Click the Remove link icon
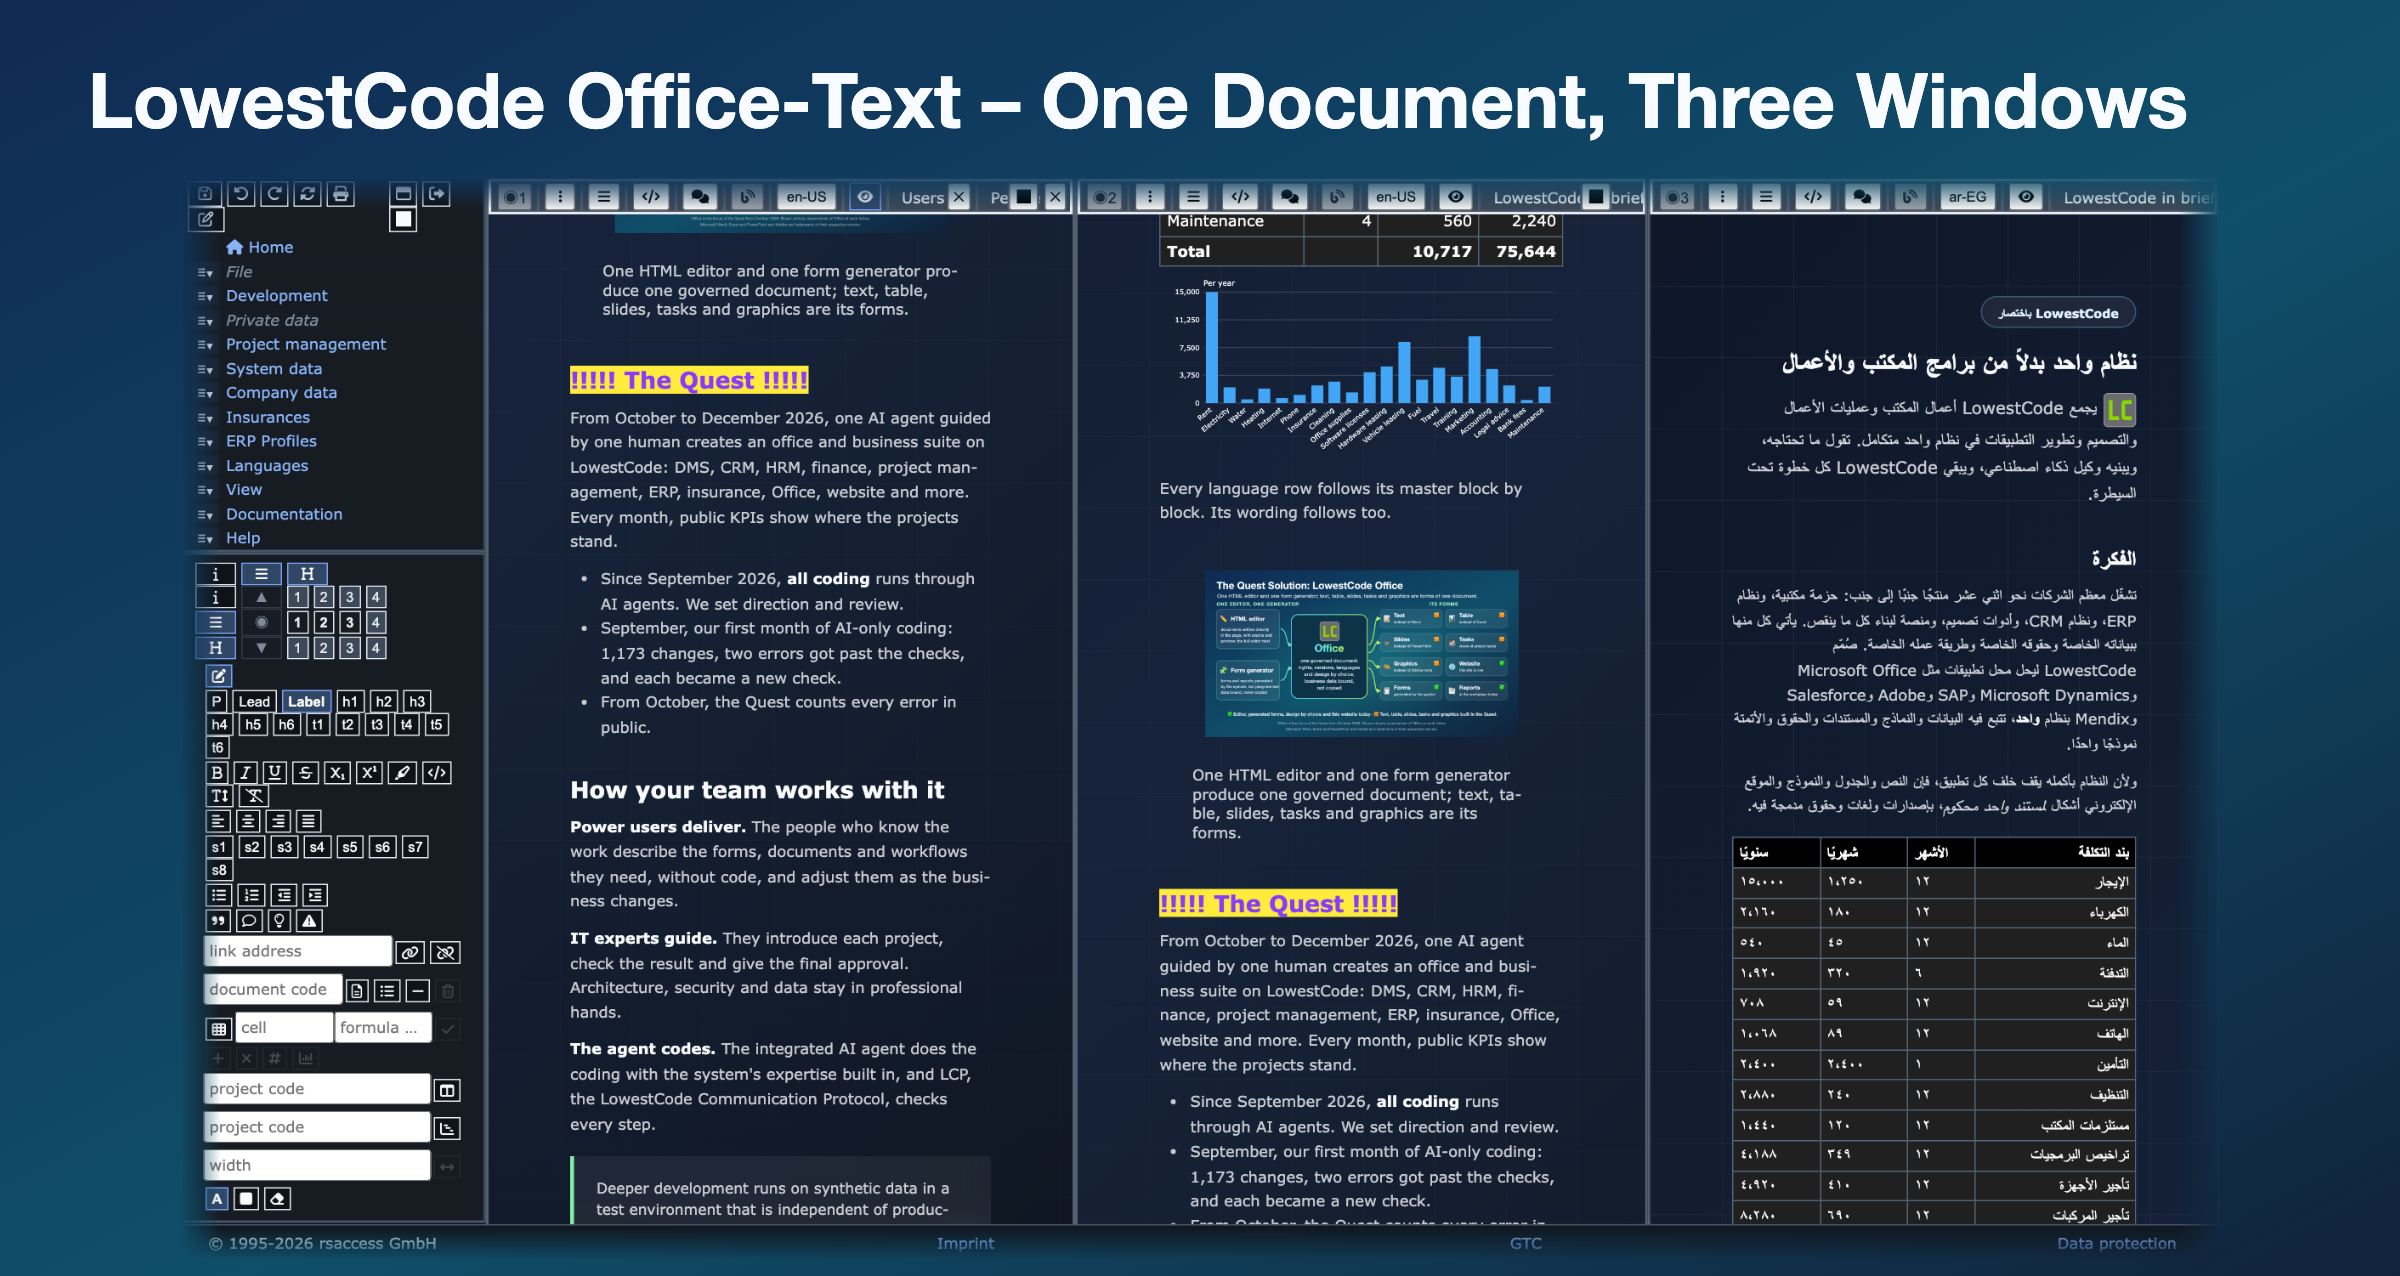Screen dimensions: 2400x1276 tap(446, 952)
